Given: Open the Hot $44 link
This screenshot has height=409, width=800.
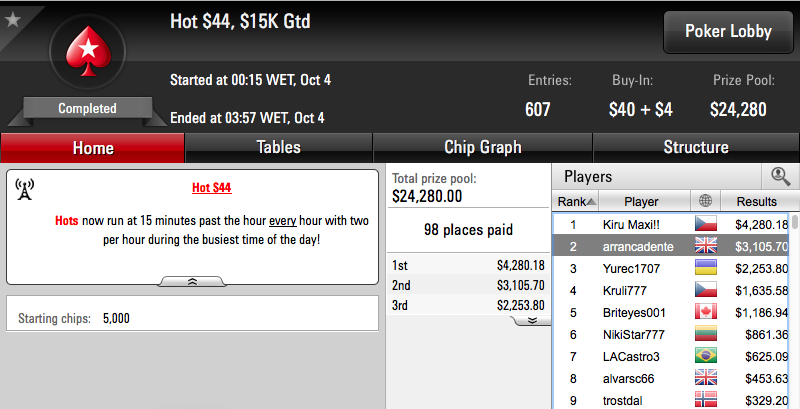Looking at the screenshot, I should pos(212,188).
